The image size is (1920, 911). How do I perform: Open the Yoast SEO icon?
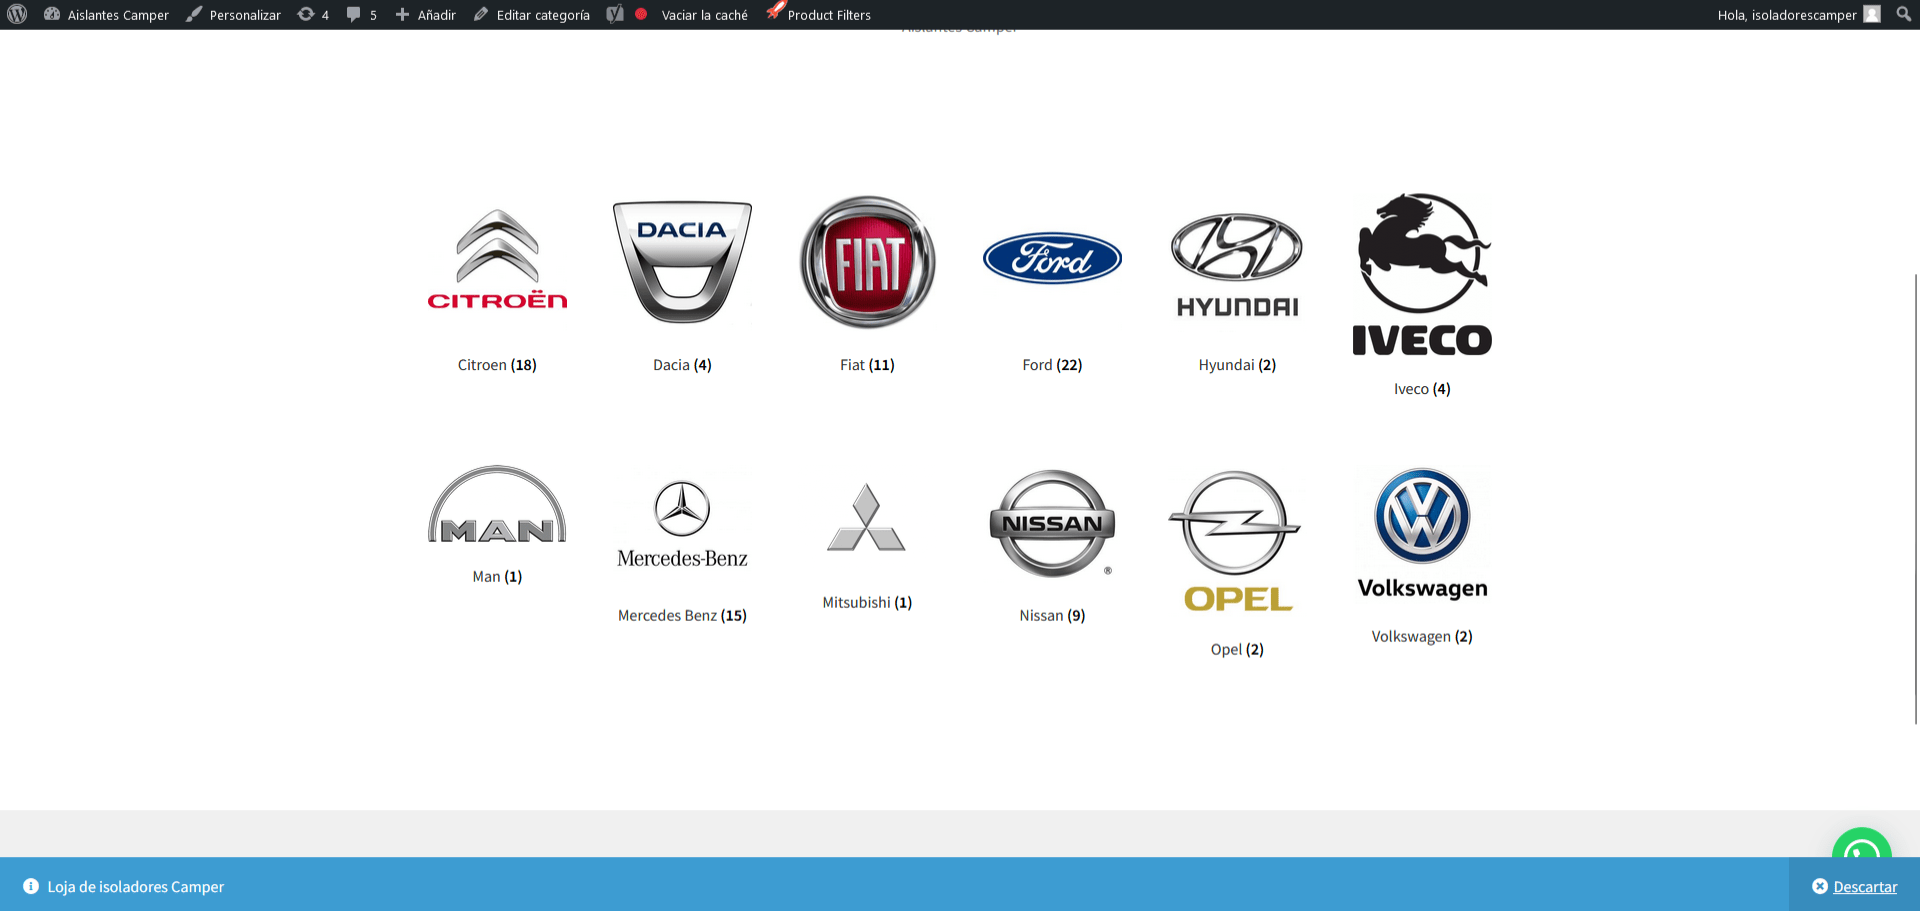pyautogui.click(x=615, y=14)
